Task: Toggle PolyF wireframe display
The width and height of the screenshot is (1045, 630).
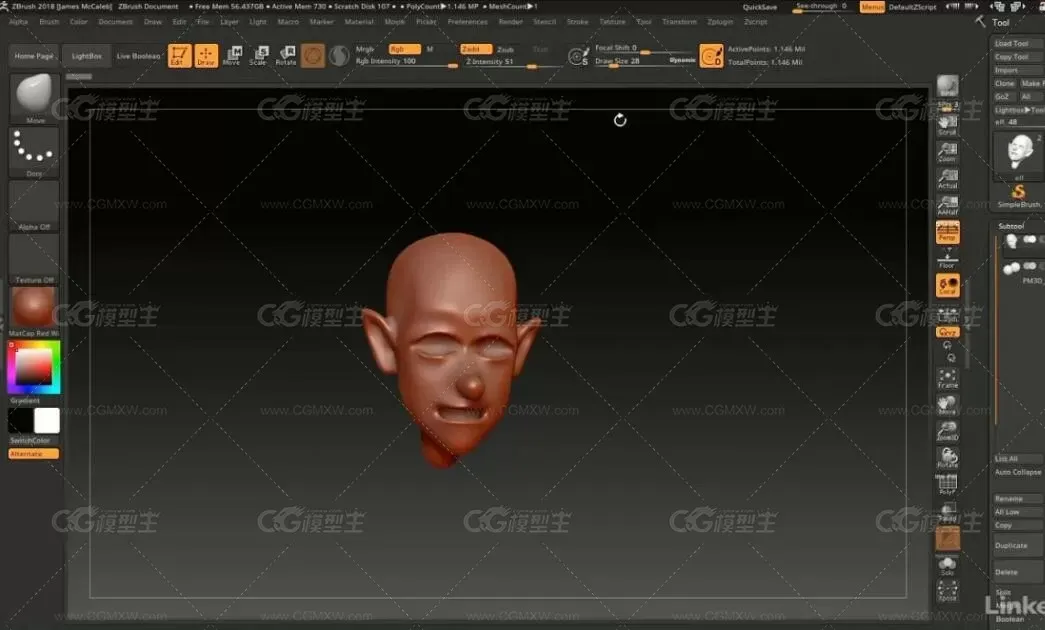Action: (947, 485)
